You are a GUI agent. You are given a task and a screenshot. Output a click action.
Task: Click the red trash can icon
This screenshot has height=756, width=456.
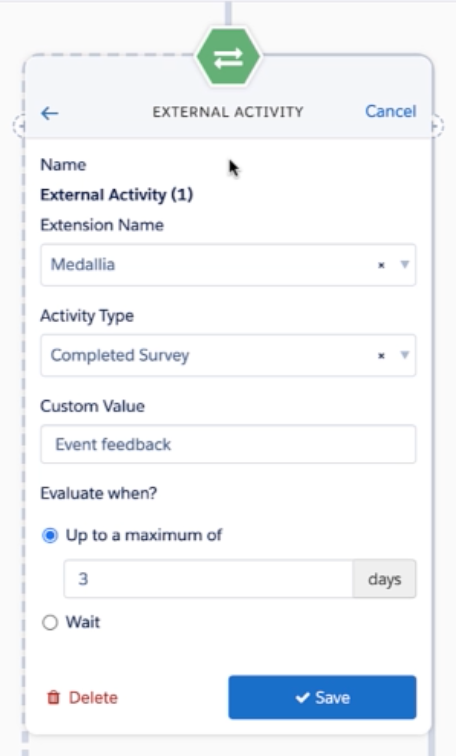[x=54, y=698]
